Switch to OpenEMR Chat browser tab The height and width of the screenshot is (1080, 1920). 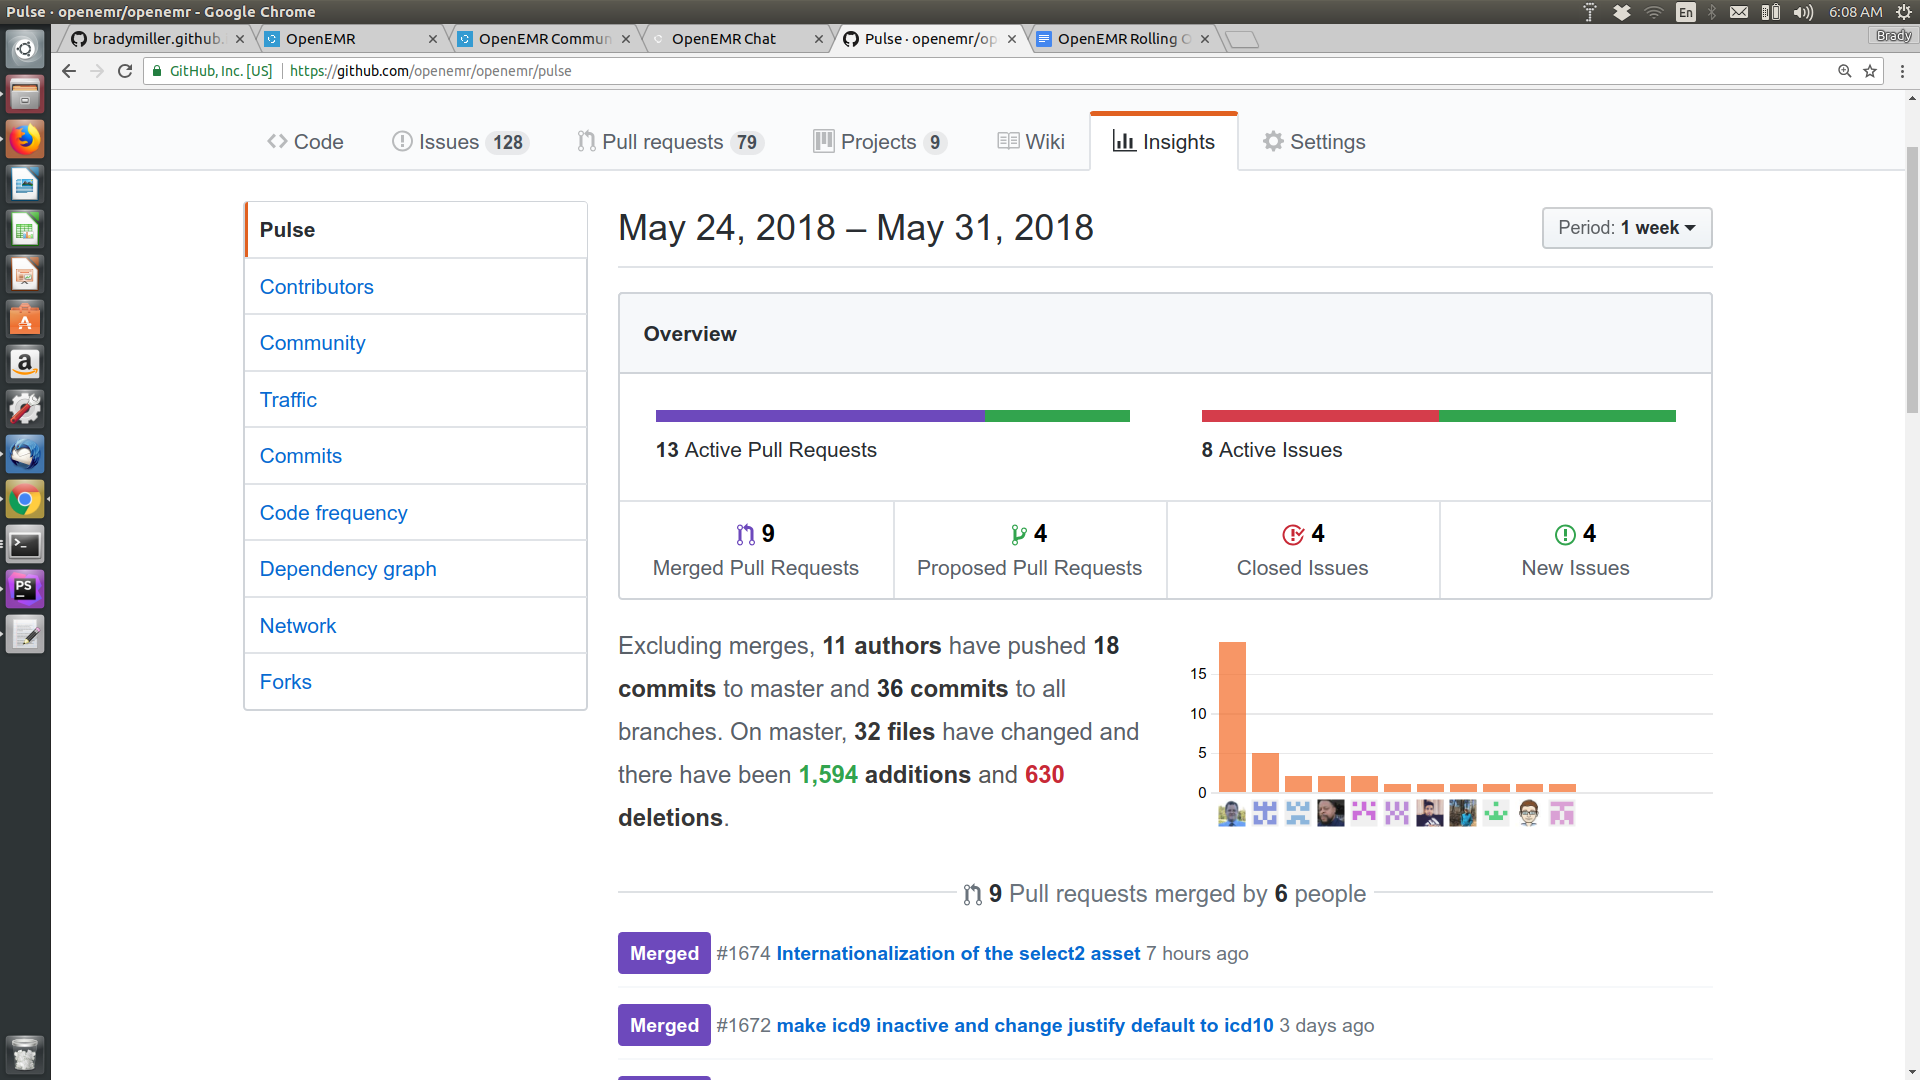coord(734,39)
